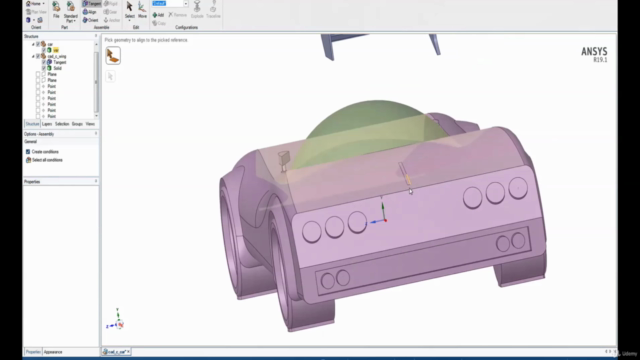Viewport: 640px width, 360px height.
Task: Click the Properties panel pin arrow
Action: click(96, 181)
